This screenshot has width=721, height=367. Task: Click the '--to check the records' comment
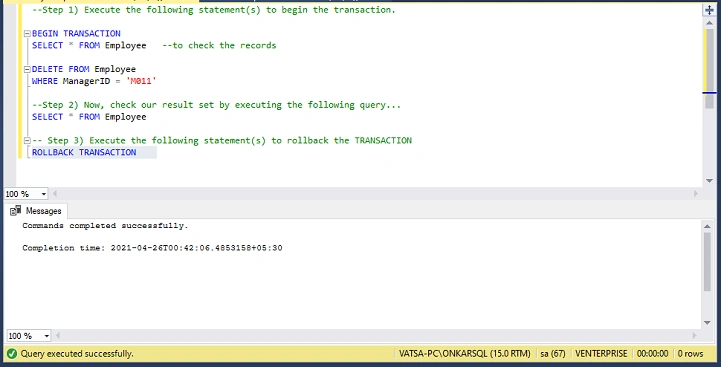point(219,46)
